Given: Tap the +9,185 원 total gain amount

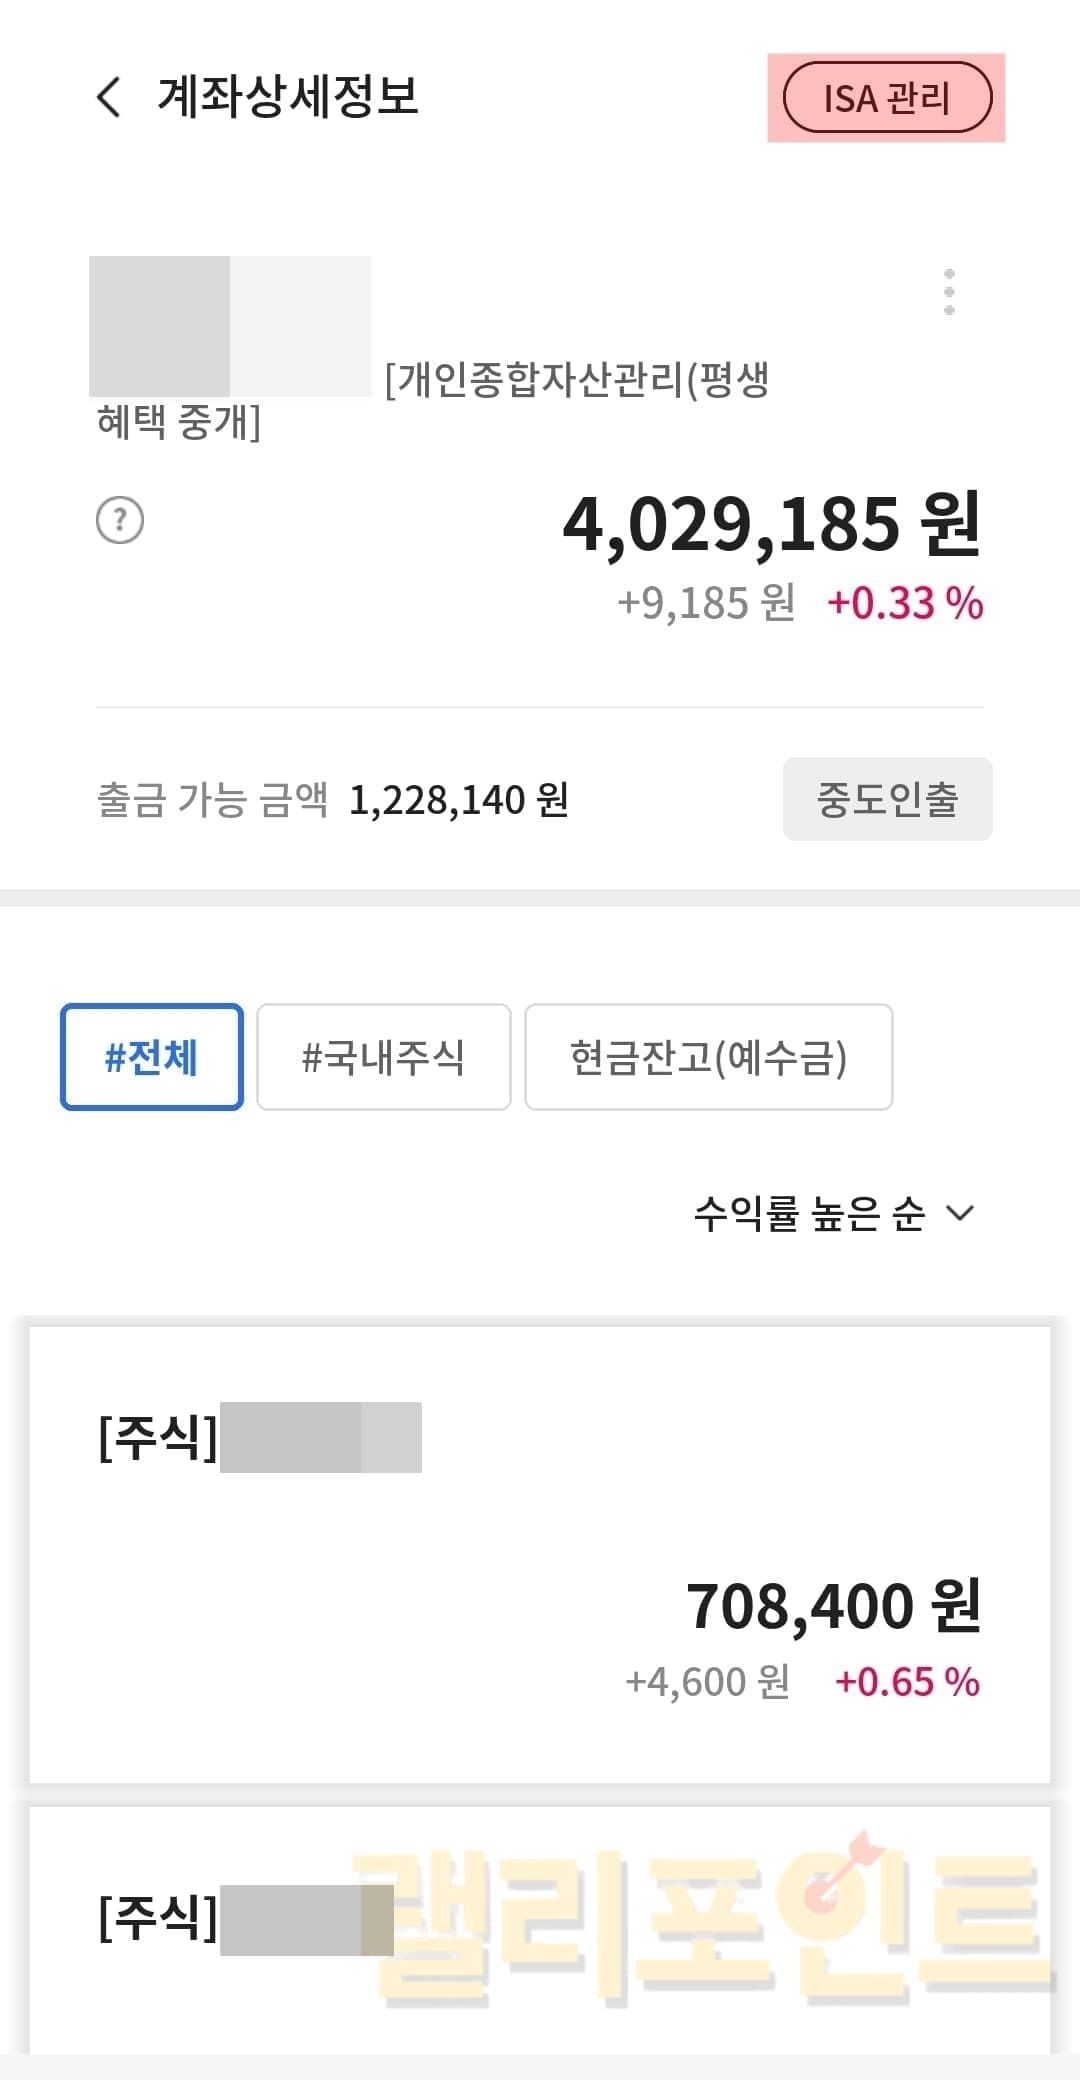Looking at the screenshot, I should (706, 603).
